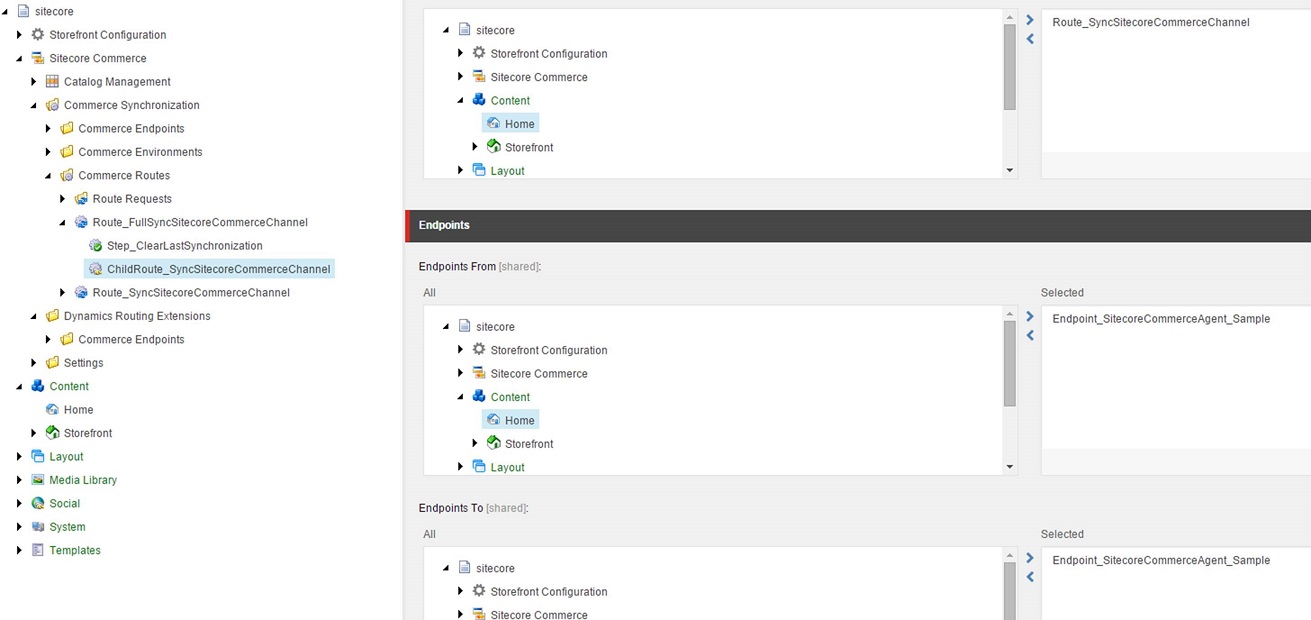This screenshot has width=1311, height=620.
Task: Collapse Content in Endpoints From tree
Action: [x=461, y=397]
